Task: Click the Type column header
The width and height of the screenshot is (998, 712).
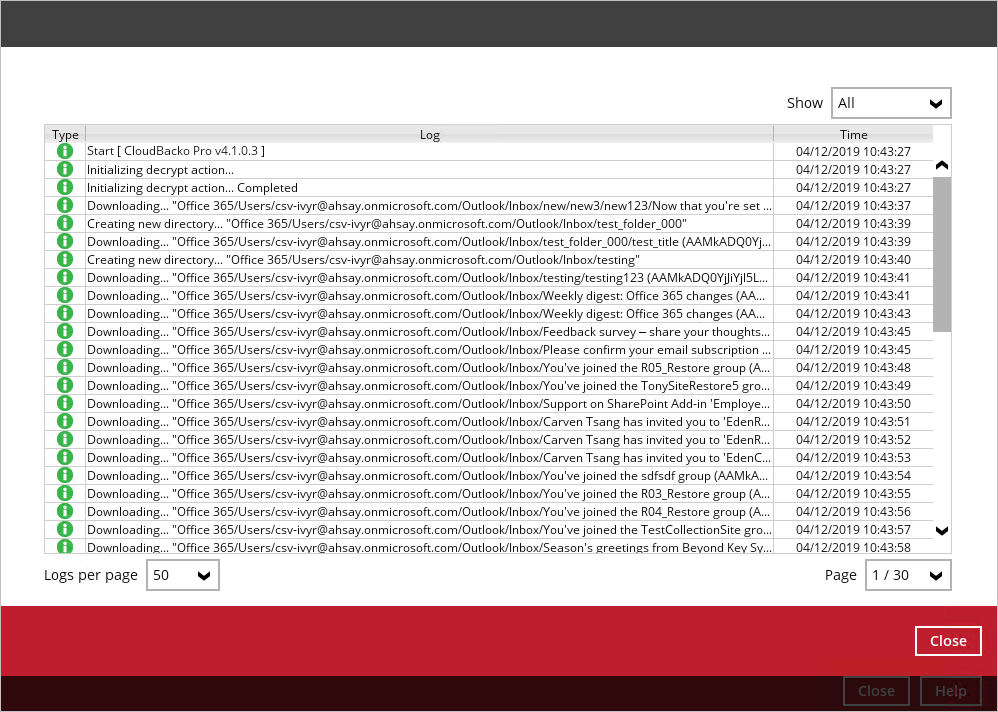Action: [65, 134]
